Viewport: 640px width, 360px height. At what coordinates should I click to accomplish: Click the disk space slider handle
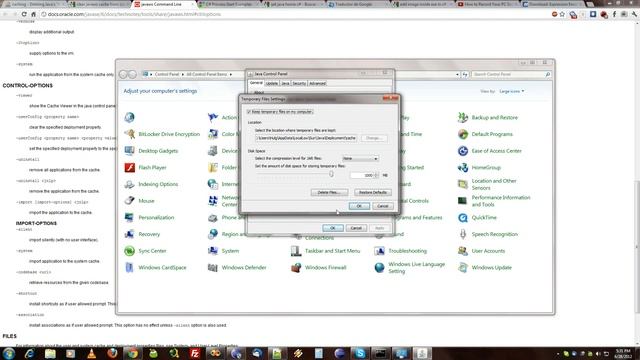(331, 174)
